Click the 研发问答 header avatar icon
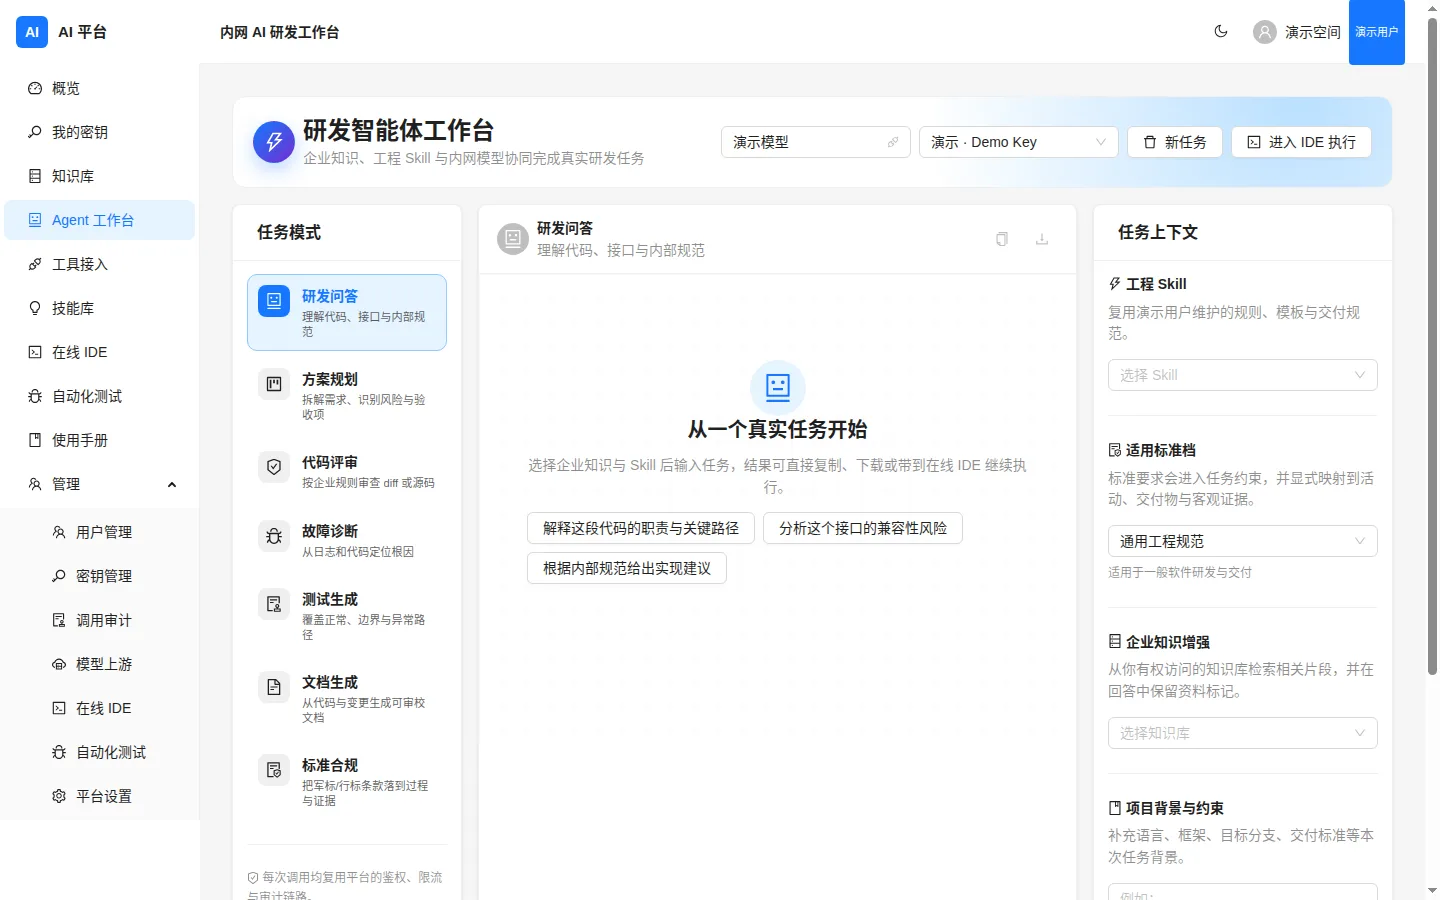The height and width of the screenshot is (900, 1440). (x=513, y=239)
